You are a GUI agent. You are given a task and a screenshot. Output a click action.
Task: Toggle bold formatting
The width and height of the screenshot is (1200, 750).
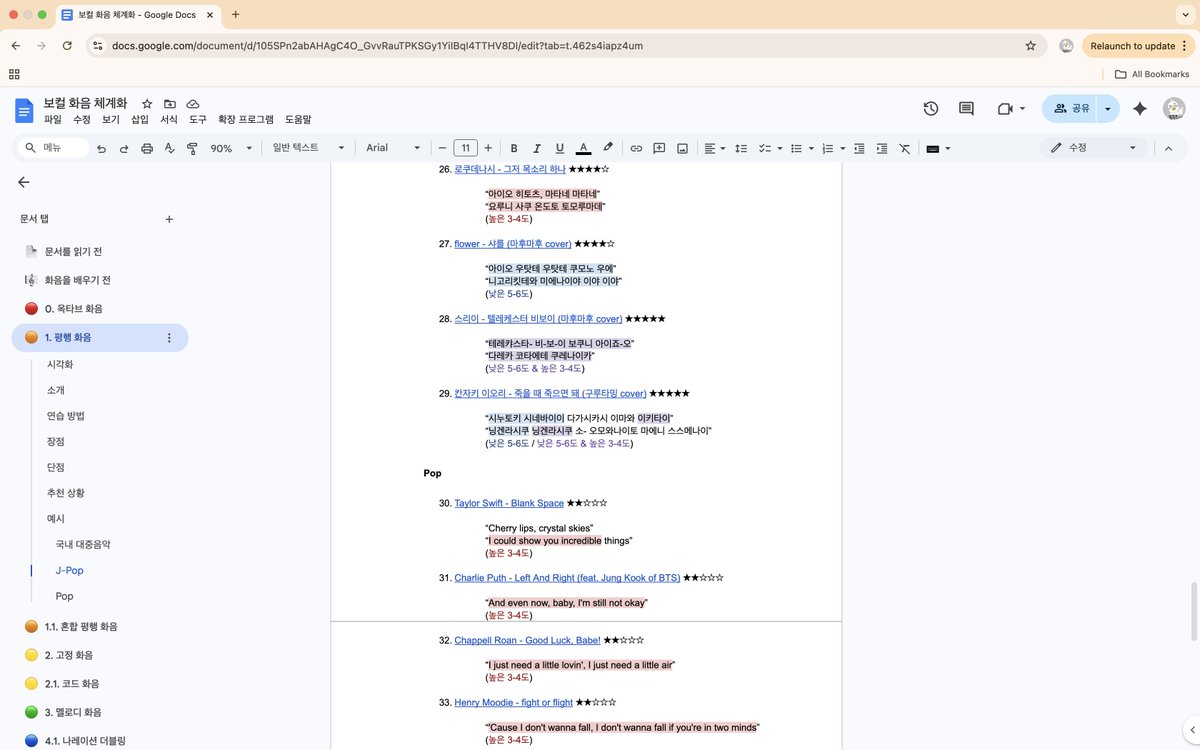pyautogui.click(x=514, y=148)
